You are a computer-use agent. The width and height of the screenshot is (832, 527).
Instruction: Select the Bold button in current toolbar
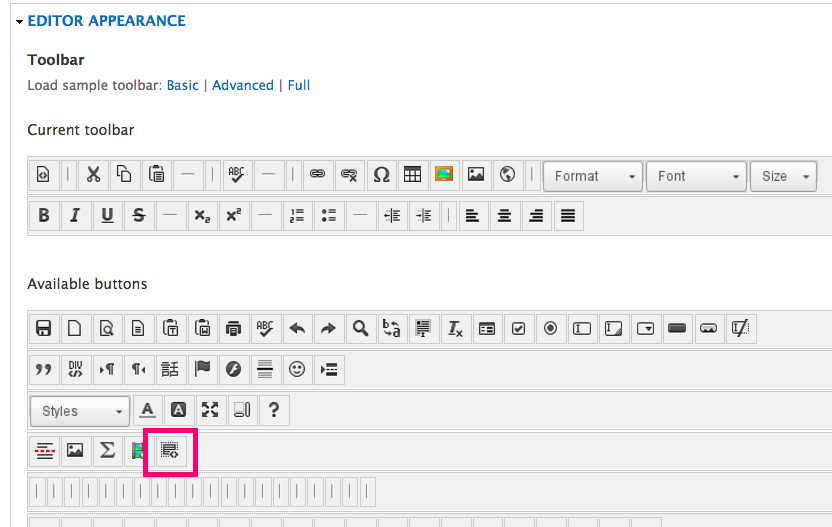43,215
